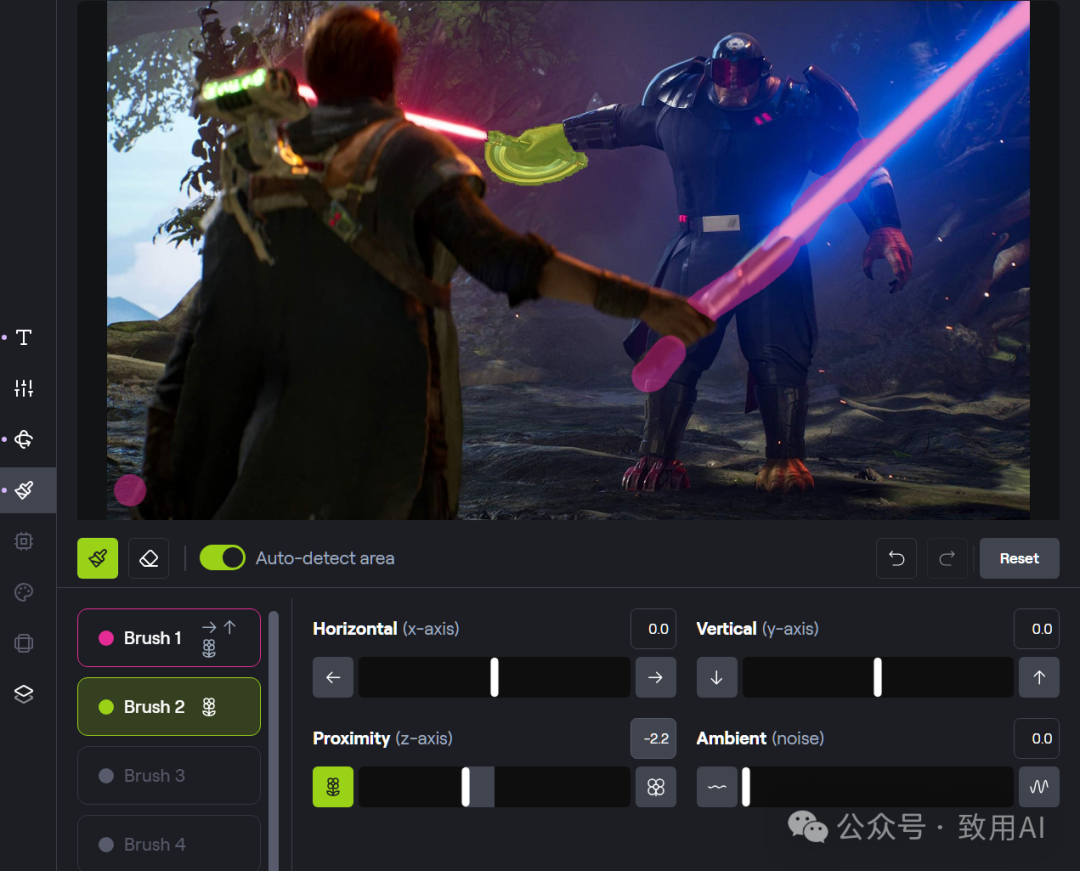1080x871 pixels.
Task: Click the redo arrow button
Action: click(946, 558)
